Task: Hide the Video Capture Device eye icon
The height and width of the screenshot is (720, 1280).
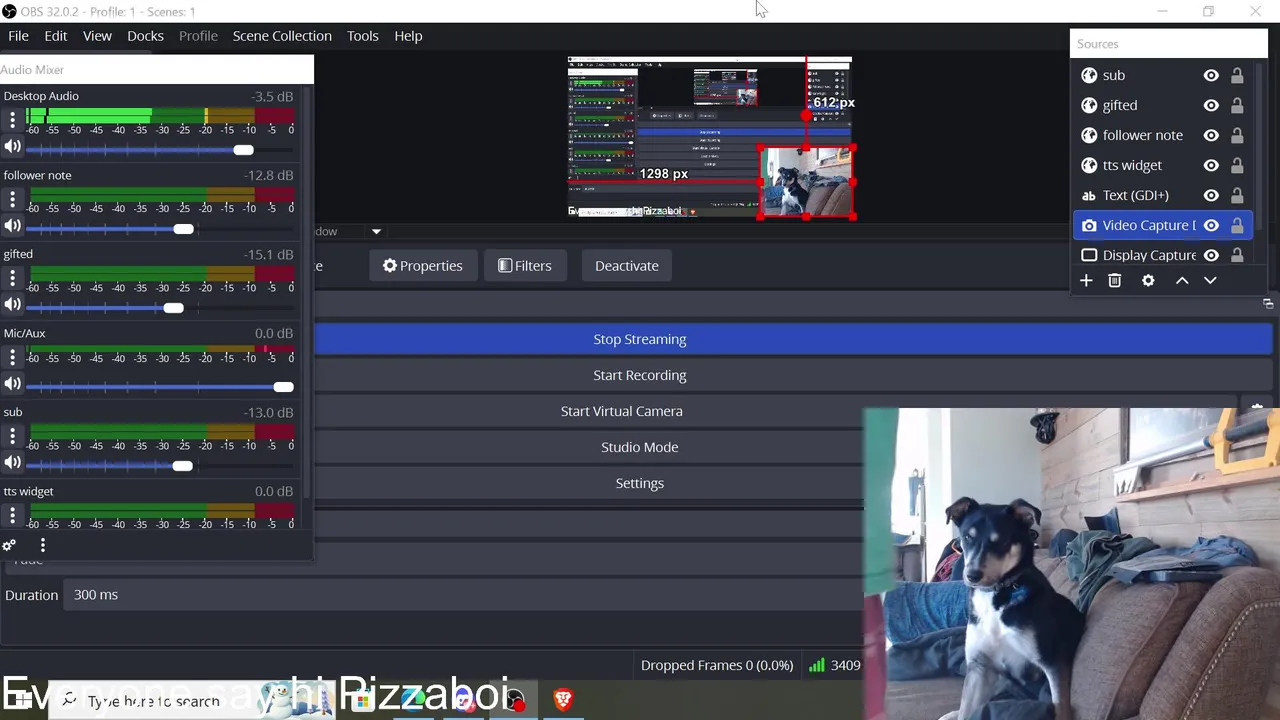Action: [1211, 225]
